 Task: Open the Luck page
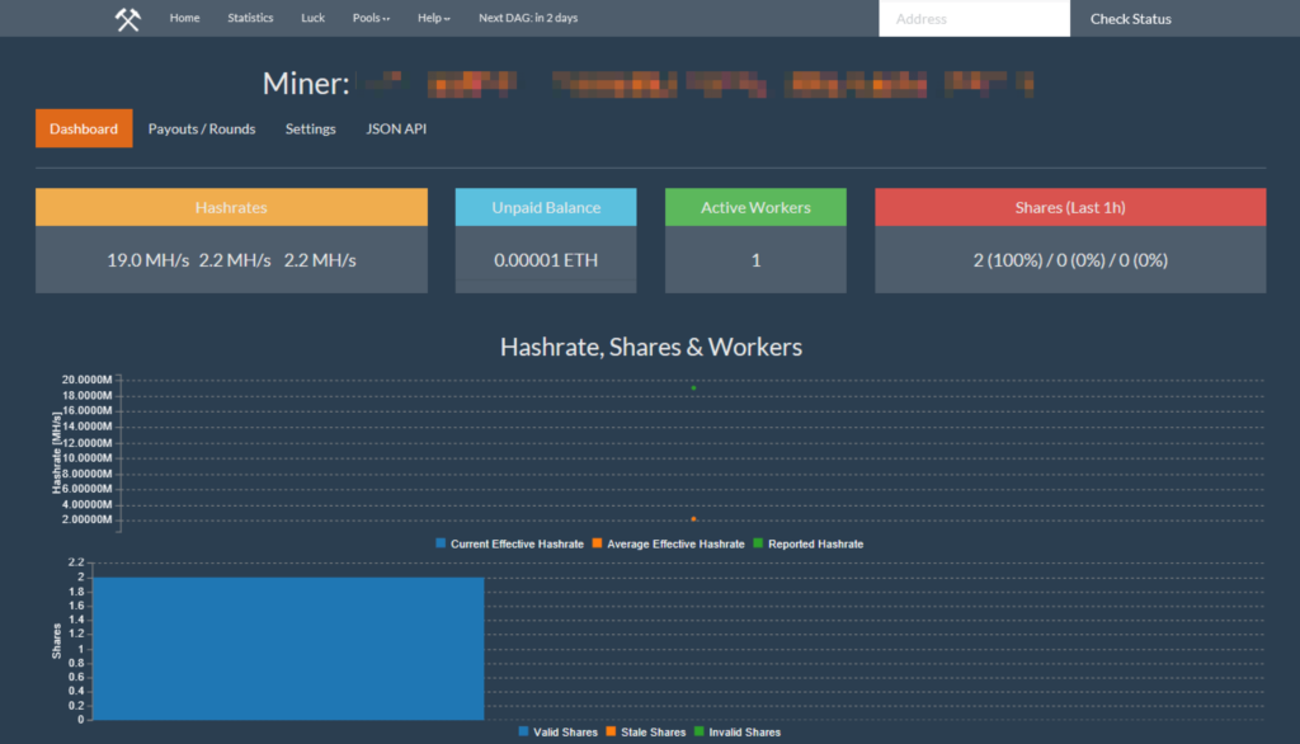313,18
